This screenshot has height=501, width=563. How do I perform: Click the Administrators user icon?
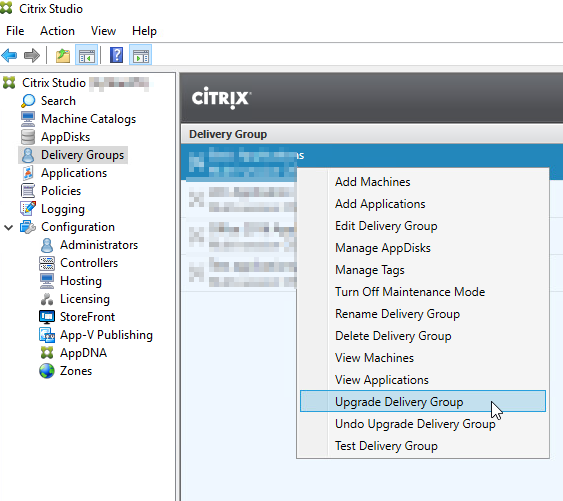tap(47, 245)
